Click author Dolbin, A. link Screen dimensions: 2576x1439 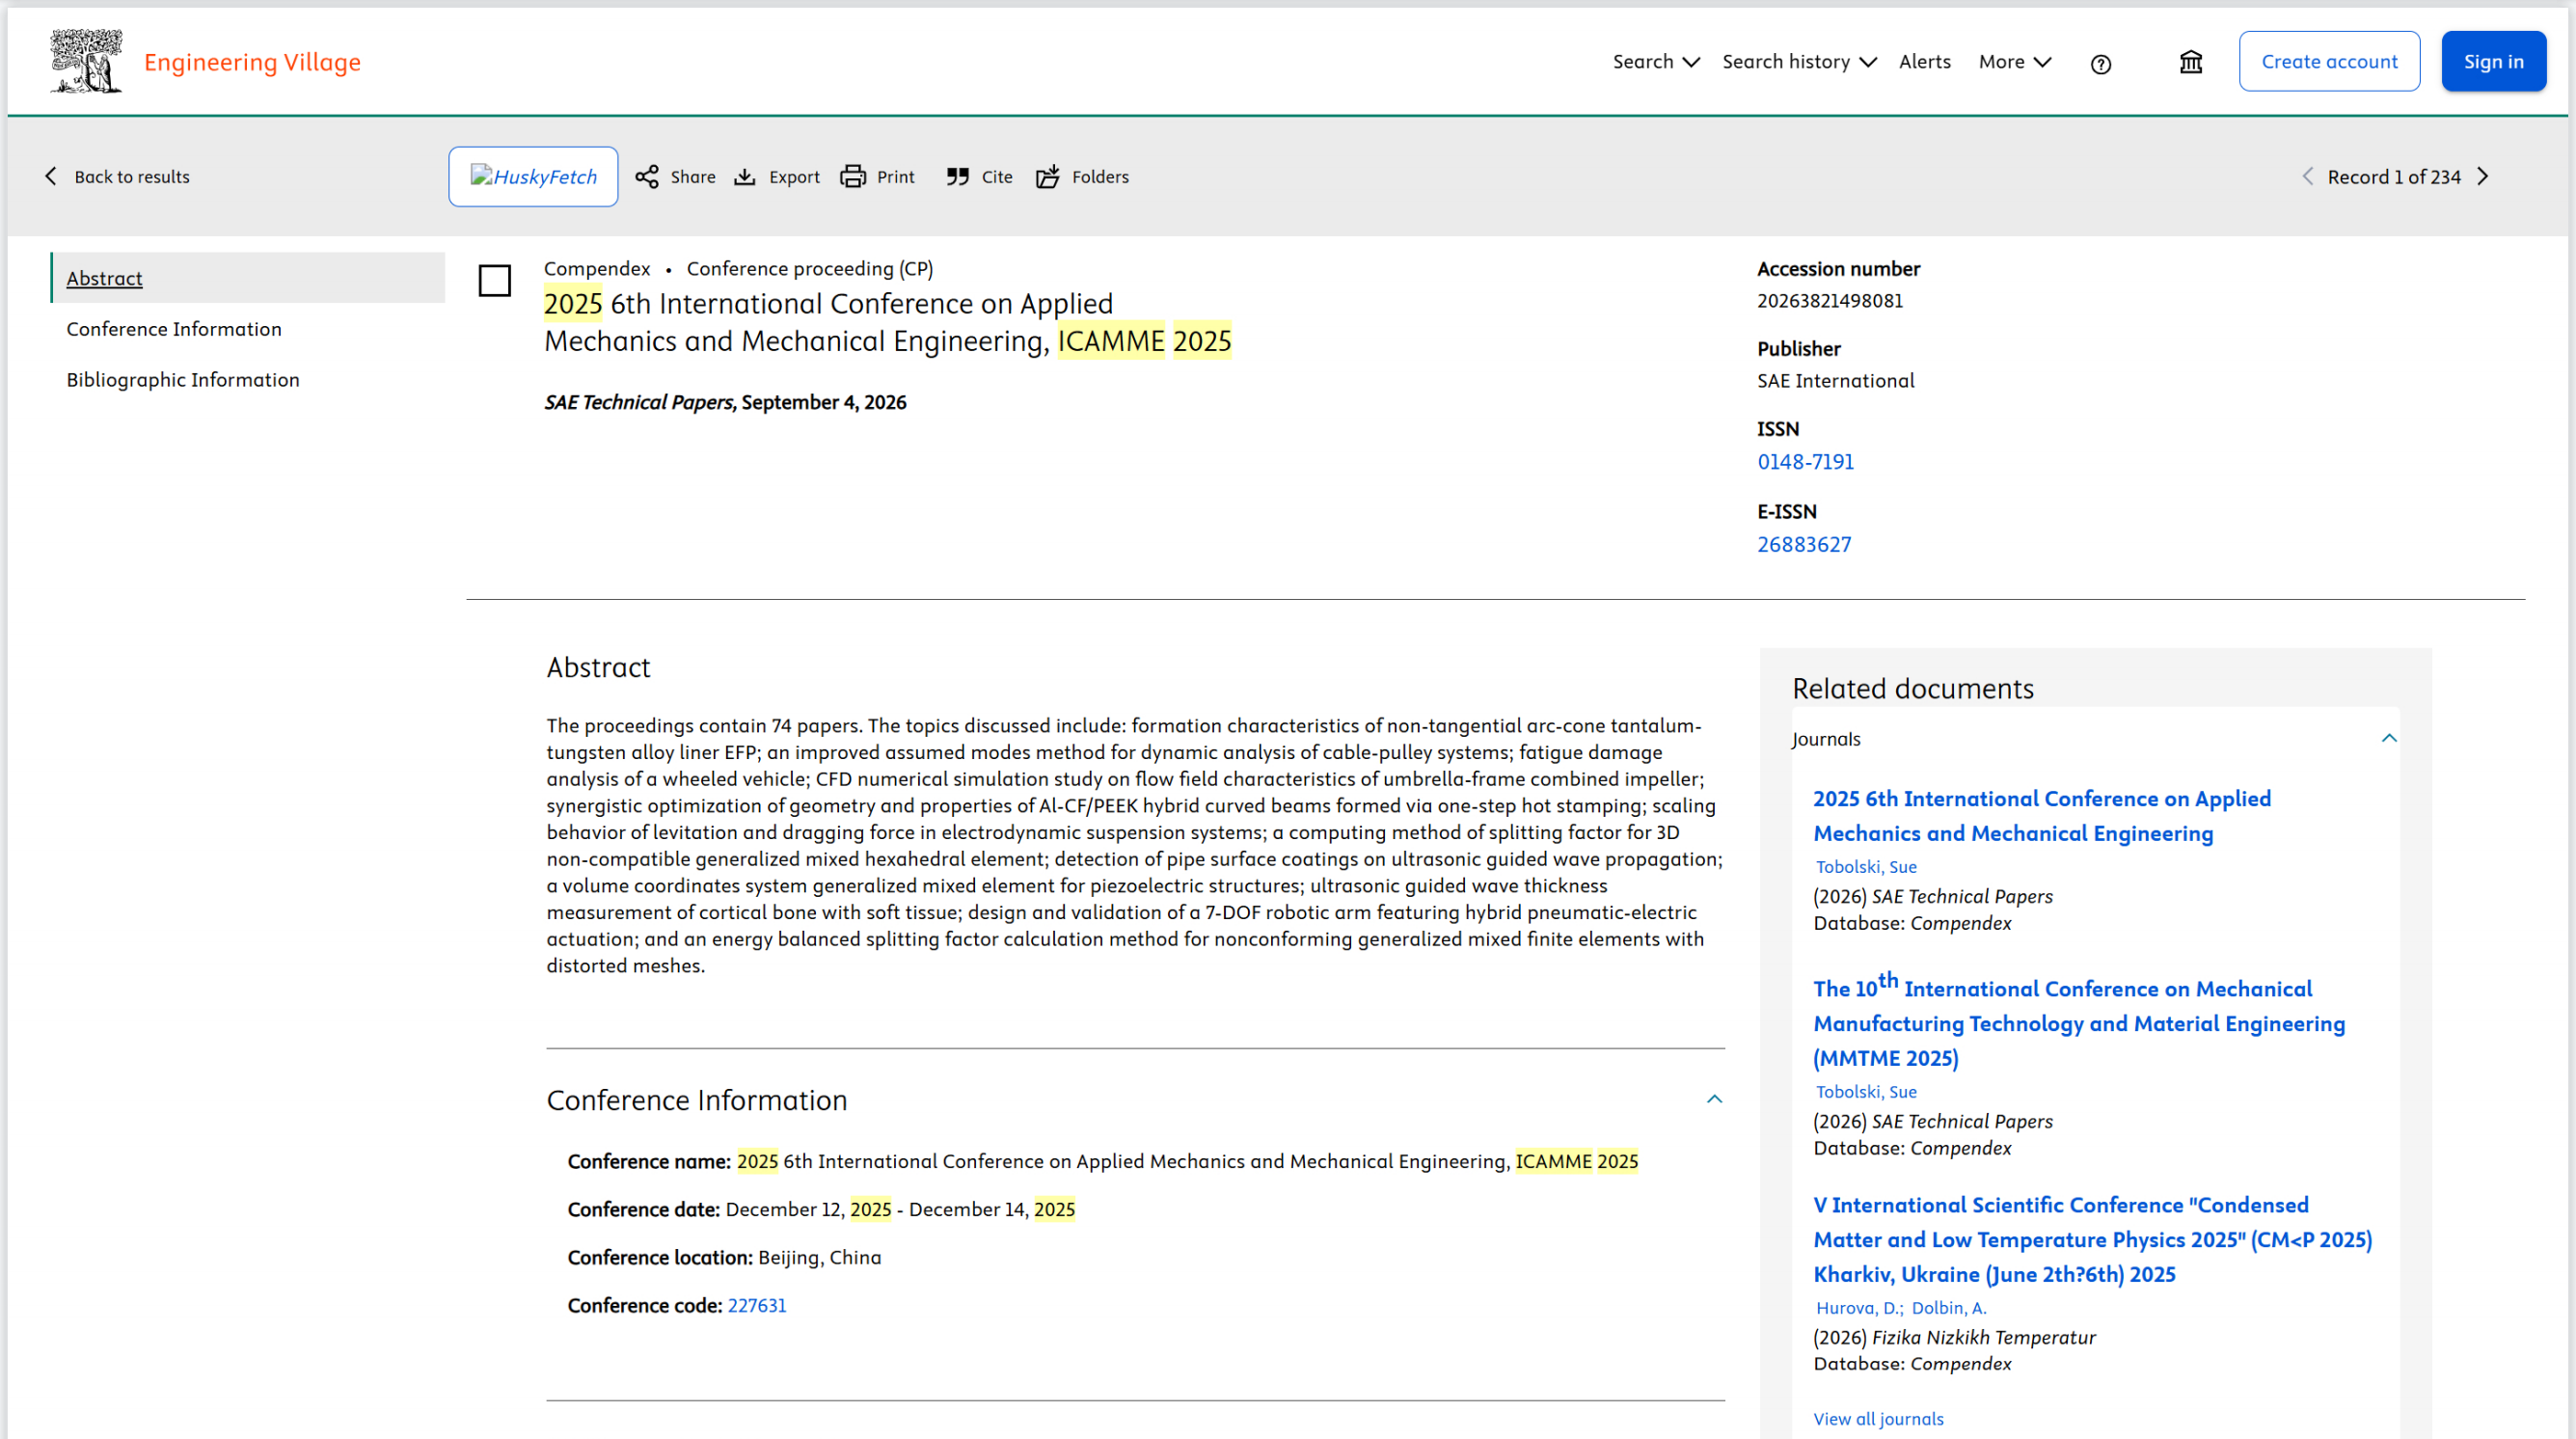click(1949, 1308)
